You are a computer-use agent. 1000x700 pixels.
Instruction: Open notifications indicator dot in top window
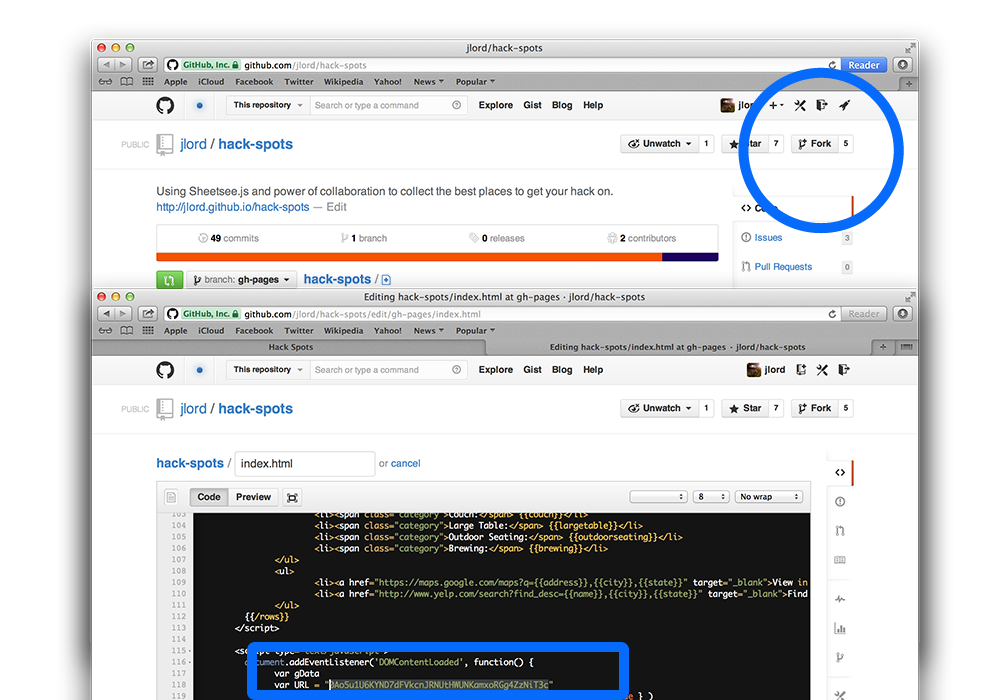(x=200, y=105)
